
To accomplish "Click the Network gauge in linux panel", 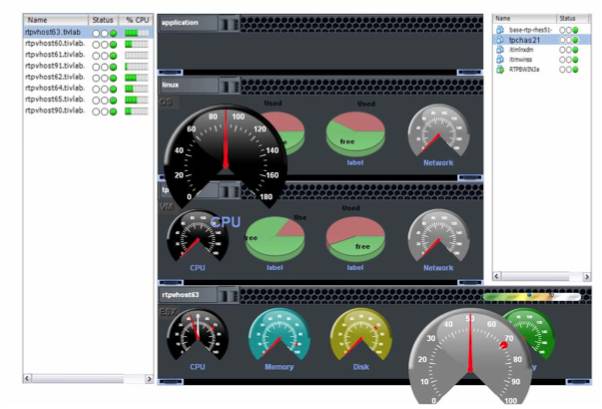I will [437, 132].
